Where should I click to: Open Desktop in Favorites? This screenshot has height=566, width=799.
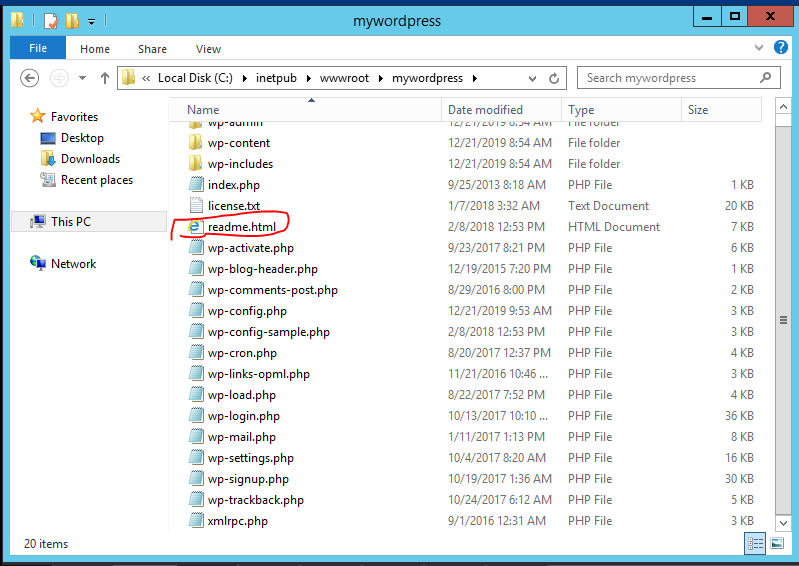pyautogui.click(x=82, y=138)
